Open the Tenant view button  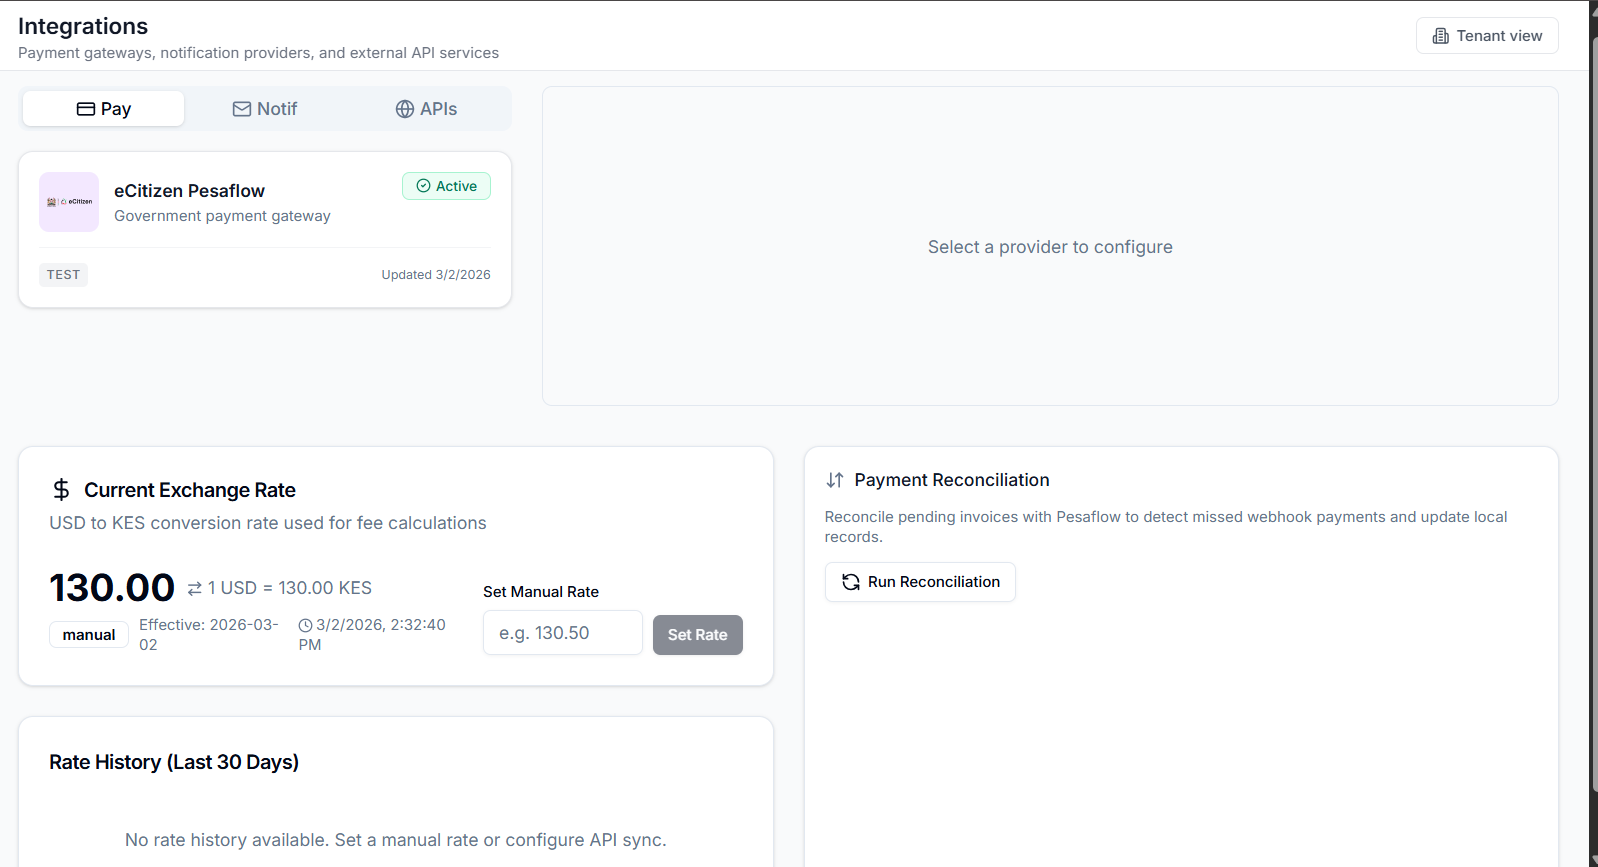(x=1487, y=36)
